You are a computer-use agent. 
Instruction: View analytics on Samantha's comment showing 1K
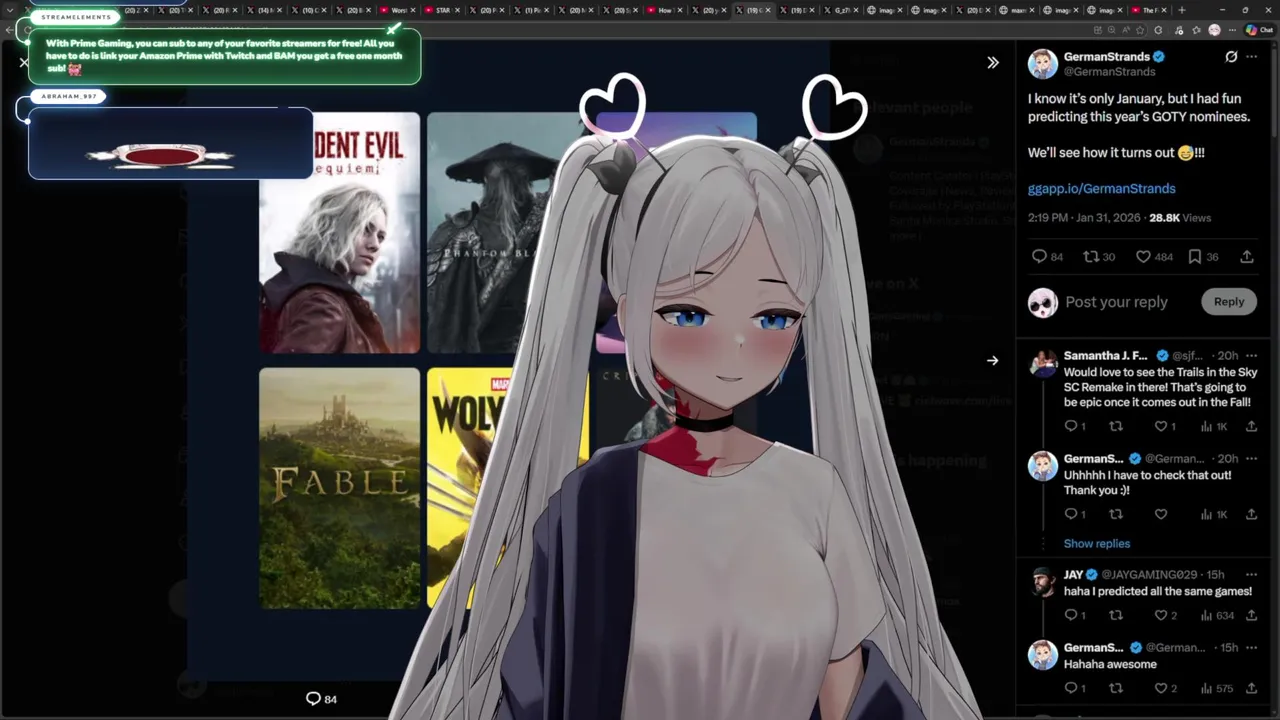click(1213, 426)
